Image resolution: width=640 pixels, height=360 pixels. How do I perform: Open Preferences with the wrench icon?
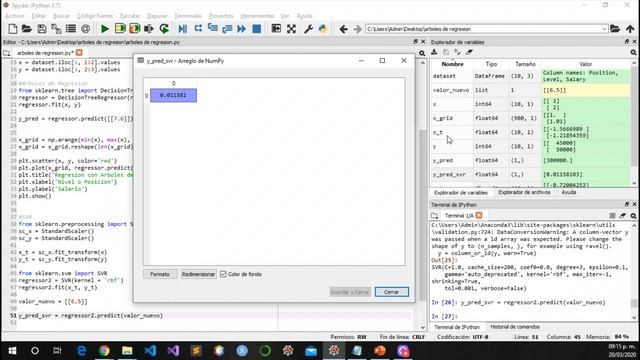(x=309, y=29)
